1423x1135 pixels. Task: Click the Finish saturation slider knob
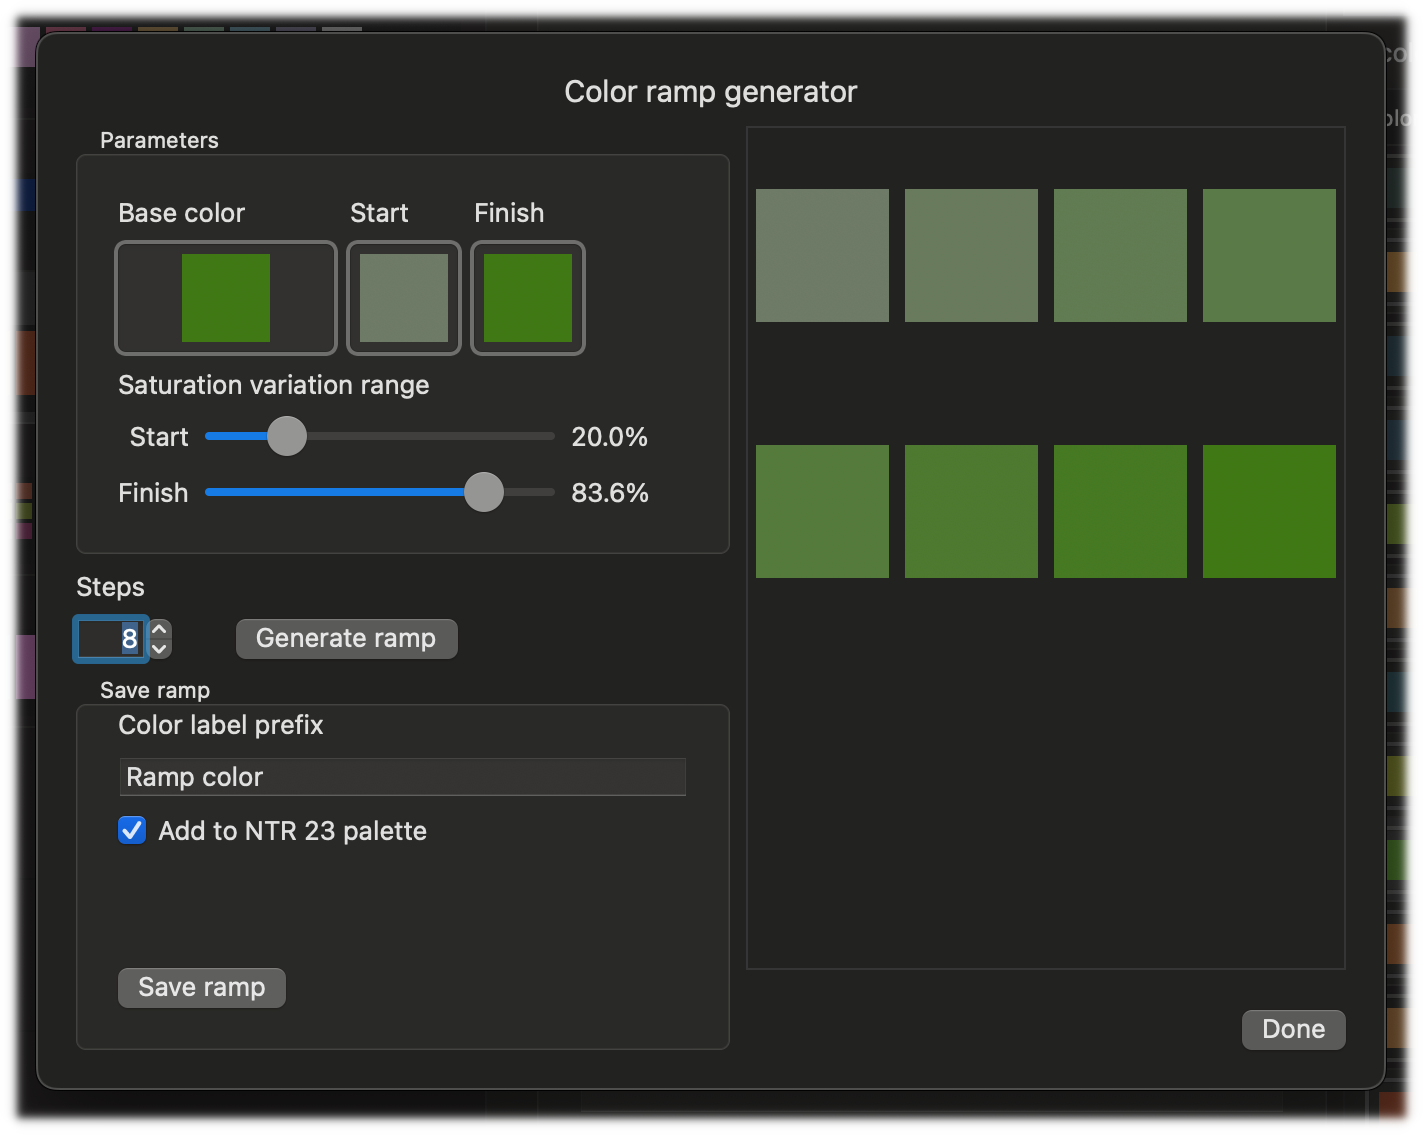coord(484,492)
